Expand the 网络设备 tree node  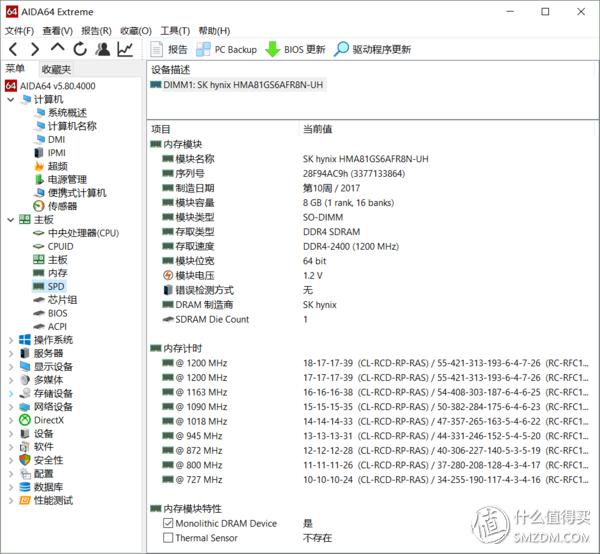click(11, 407)
